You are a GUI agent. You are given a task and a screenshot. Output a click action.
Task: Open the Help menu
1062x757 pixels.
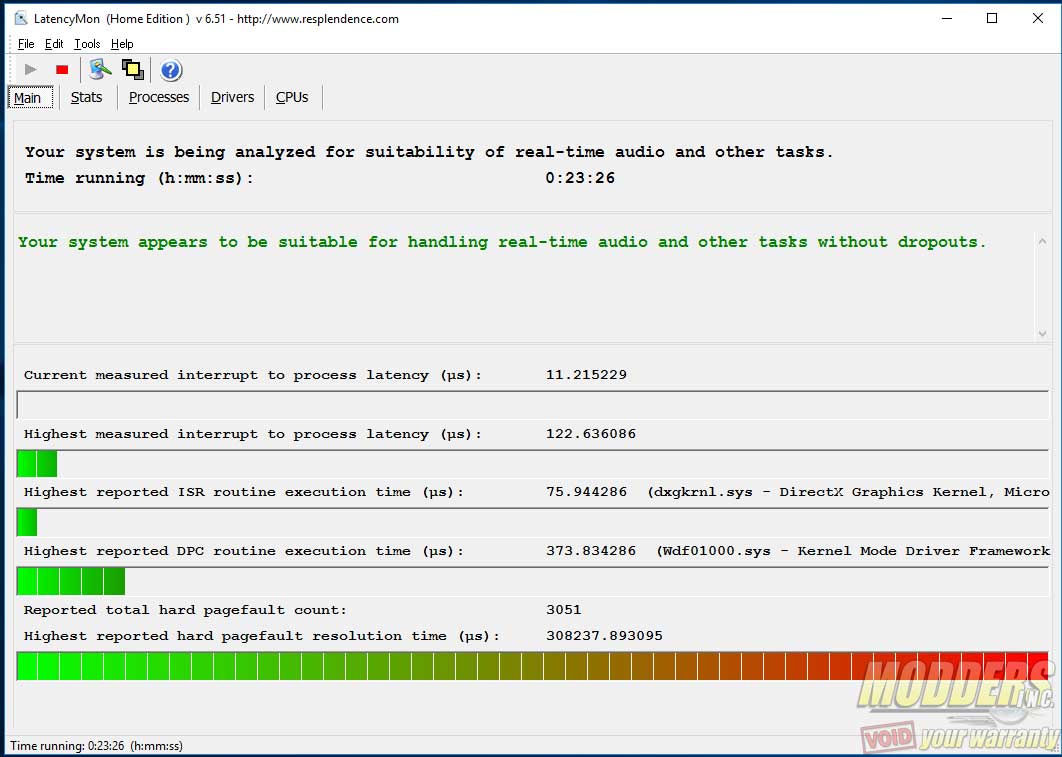coord(122,44)
